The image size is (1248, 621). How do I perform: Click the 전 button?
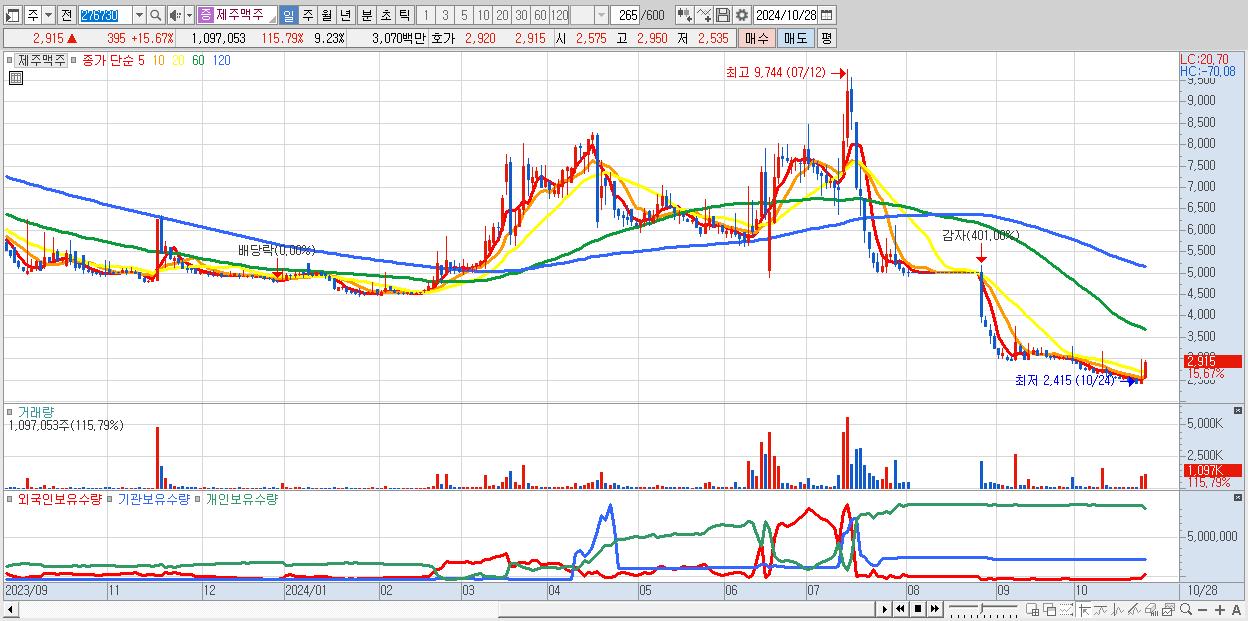coord(67,15)
